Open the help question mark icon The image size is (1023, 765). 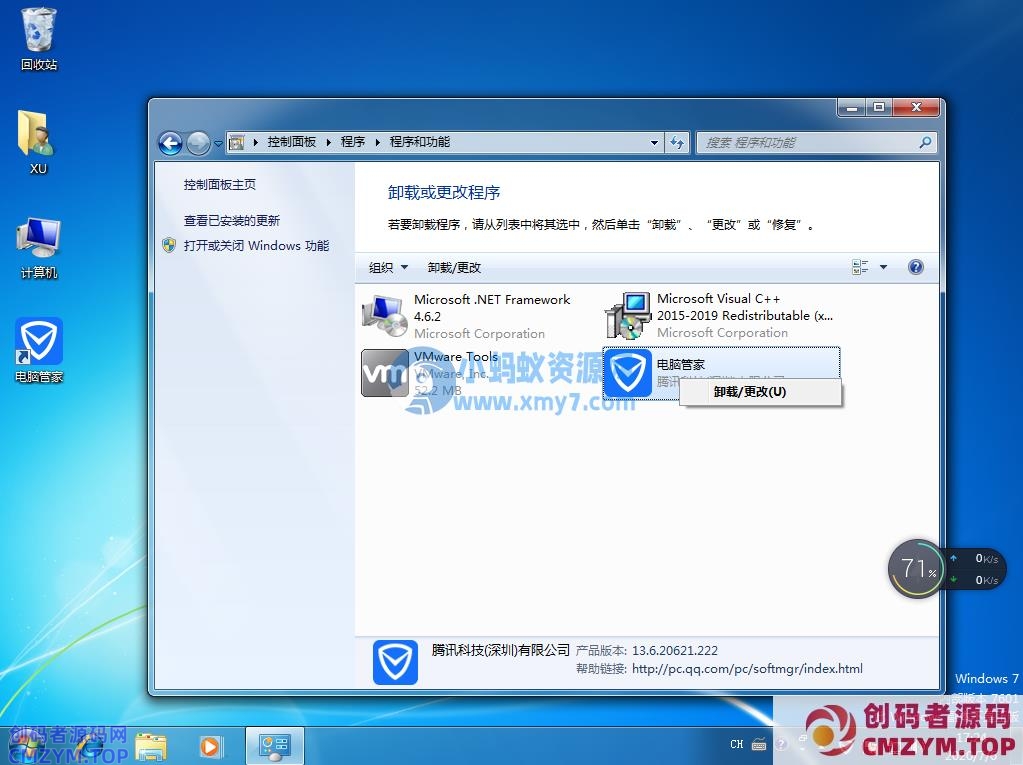tap(915, 267)
